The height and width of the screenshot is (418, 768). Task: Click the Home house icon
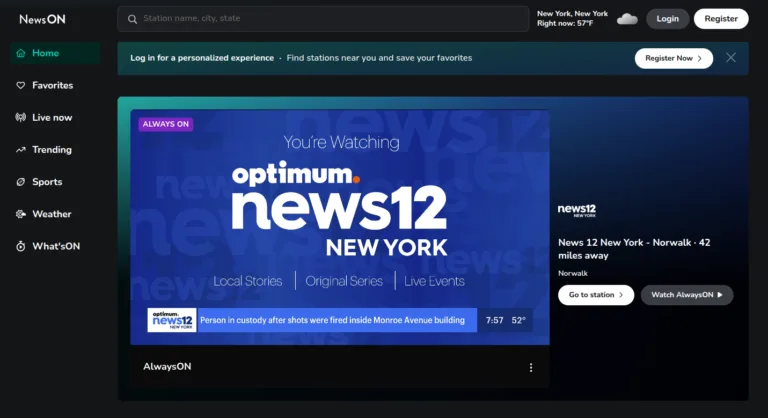21,53
